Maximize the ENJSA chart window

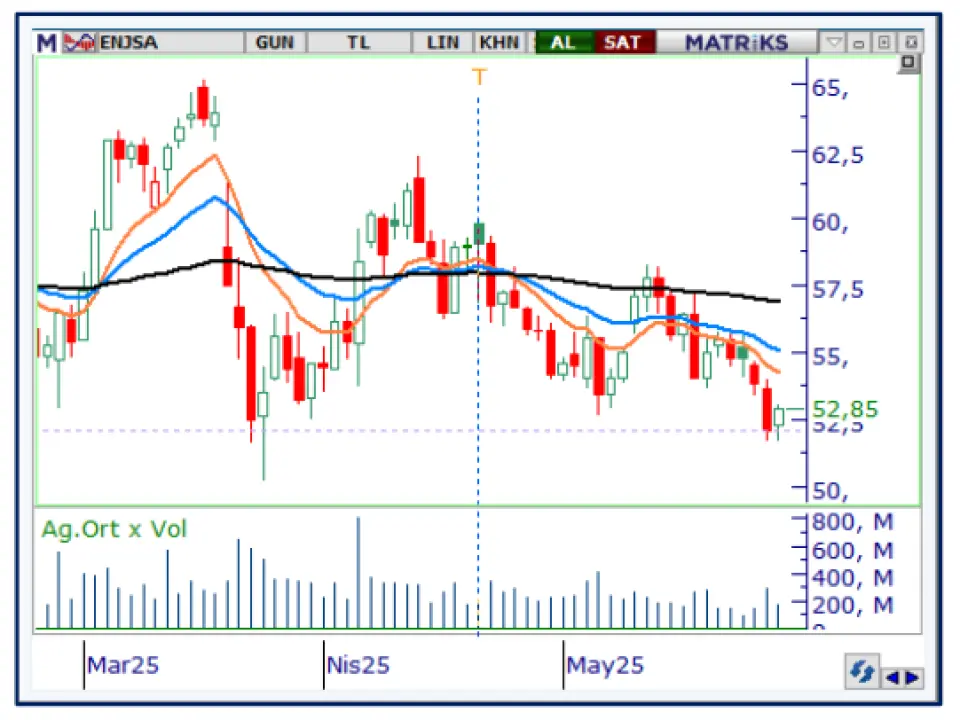(x=884, y=43)
